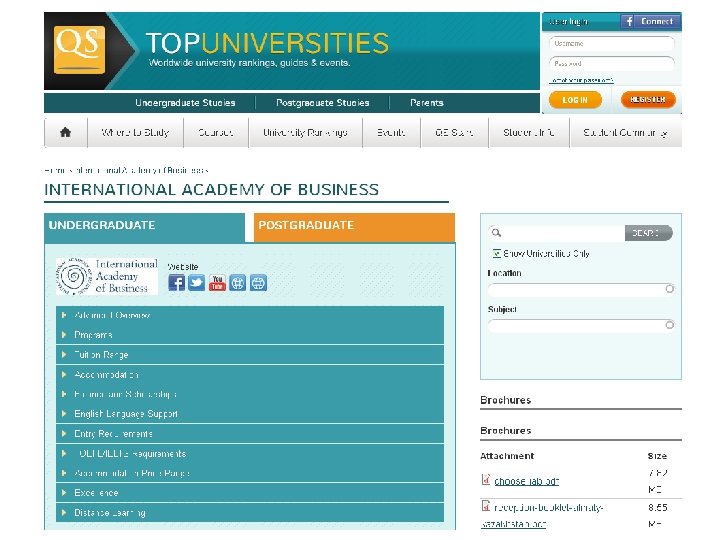Open the QS Stars menu
The height and width of the screenshot is (540, 720).
pyautogui.click(x=454, y=133)
